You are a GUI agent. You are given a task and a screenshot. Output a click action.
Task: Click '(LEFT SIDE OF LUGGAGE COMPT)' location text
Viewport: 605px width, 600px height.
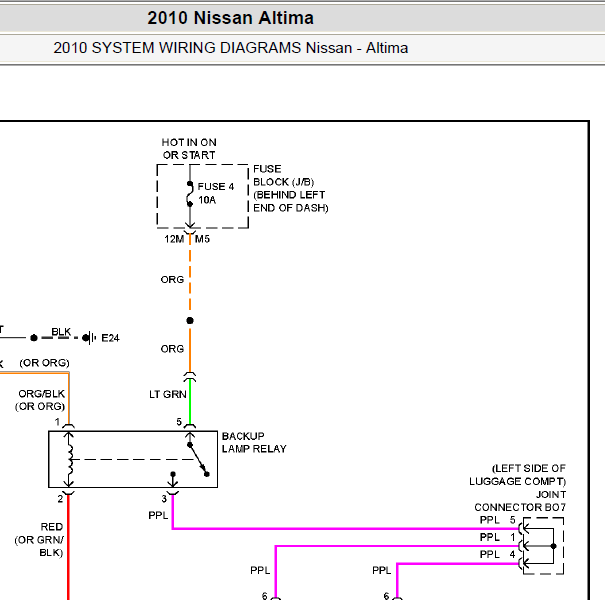(x=517, y=475)
